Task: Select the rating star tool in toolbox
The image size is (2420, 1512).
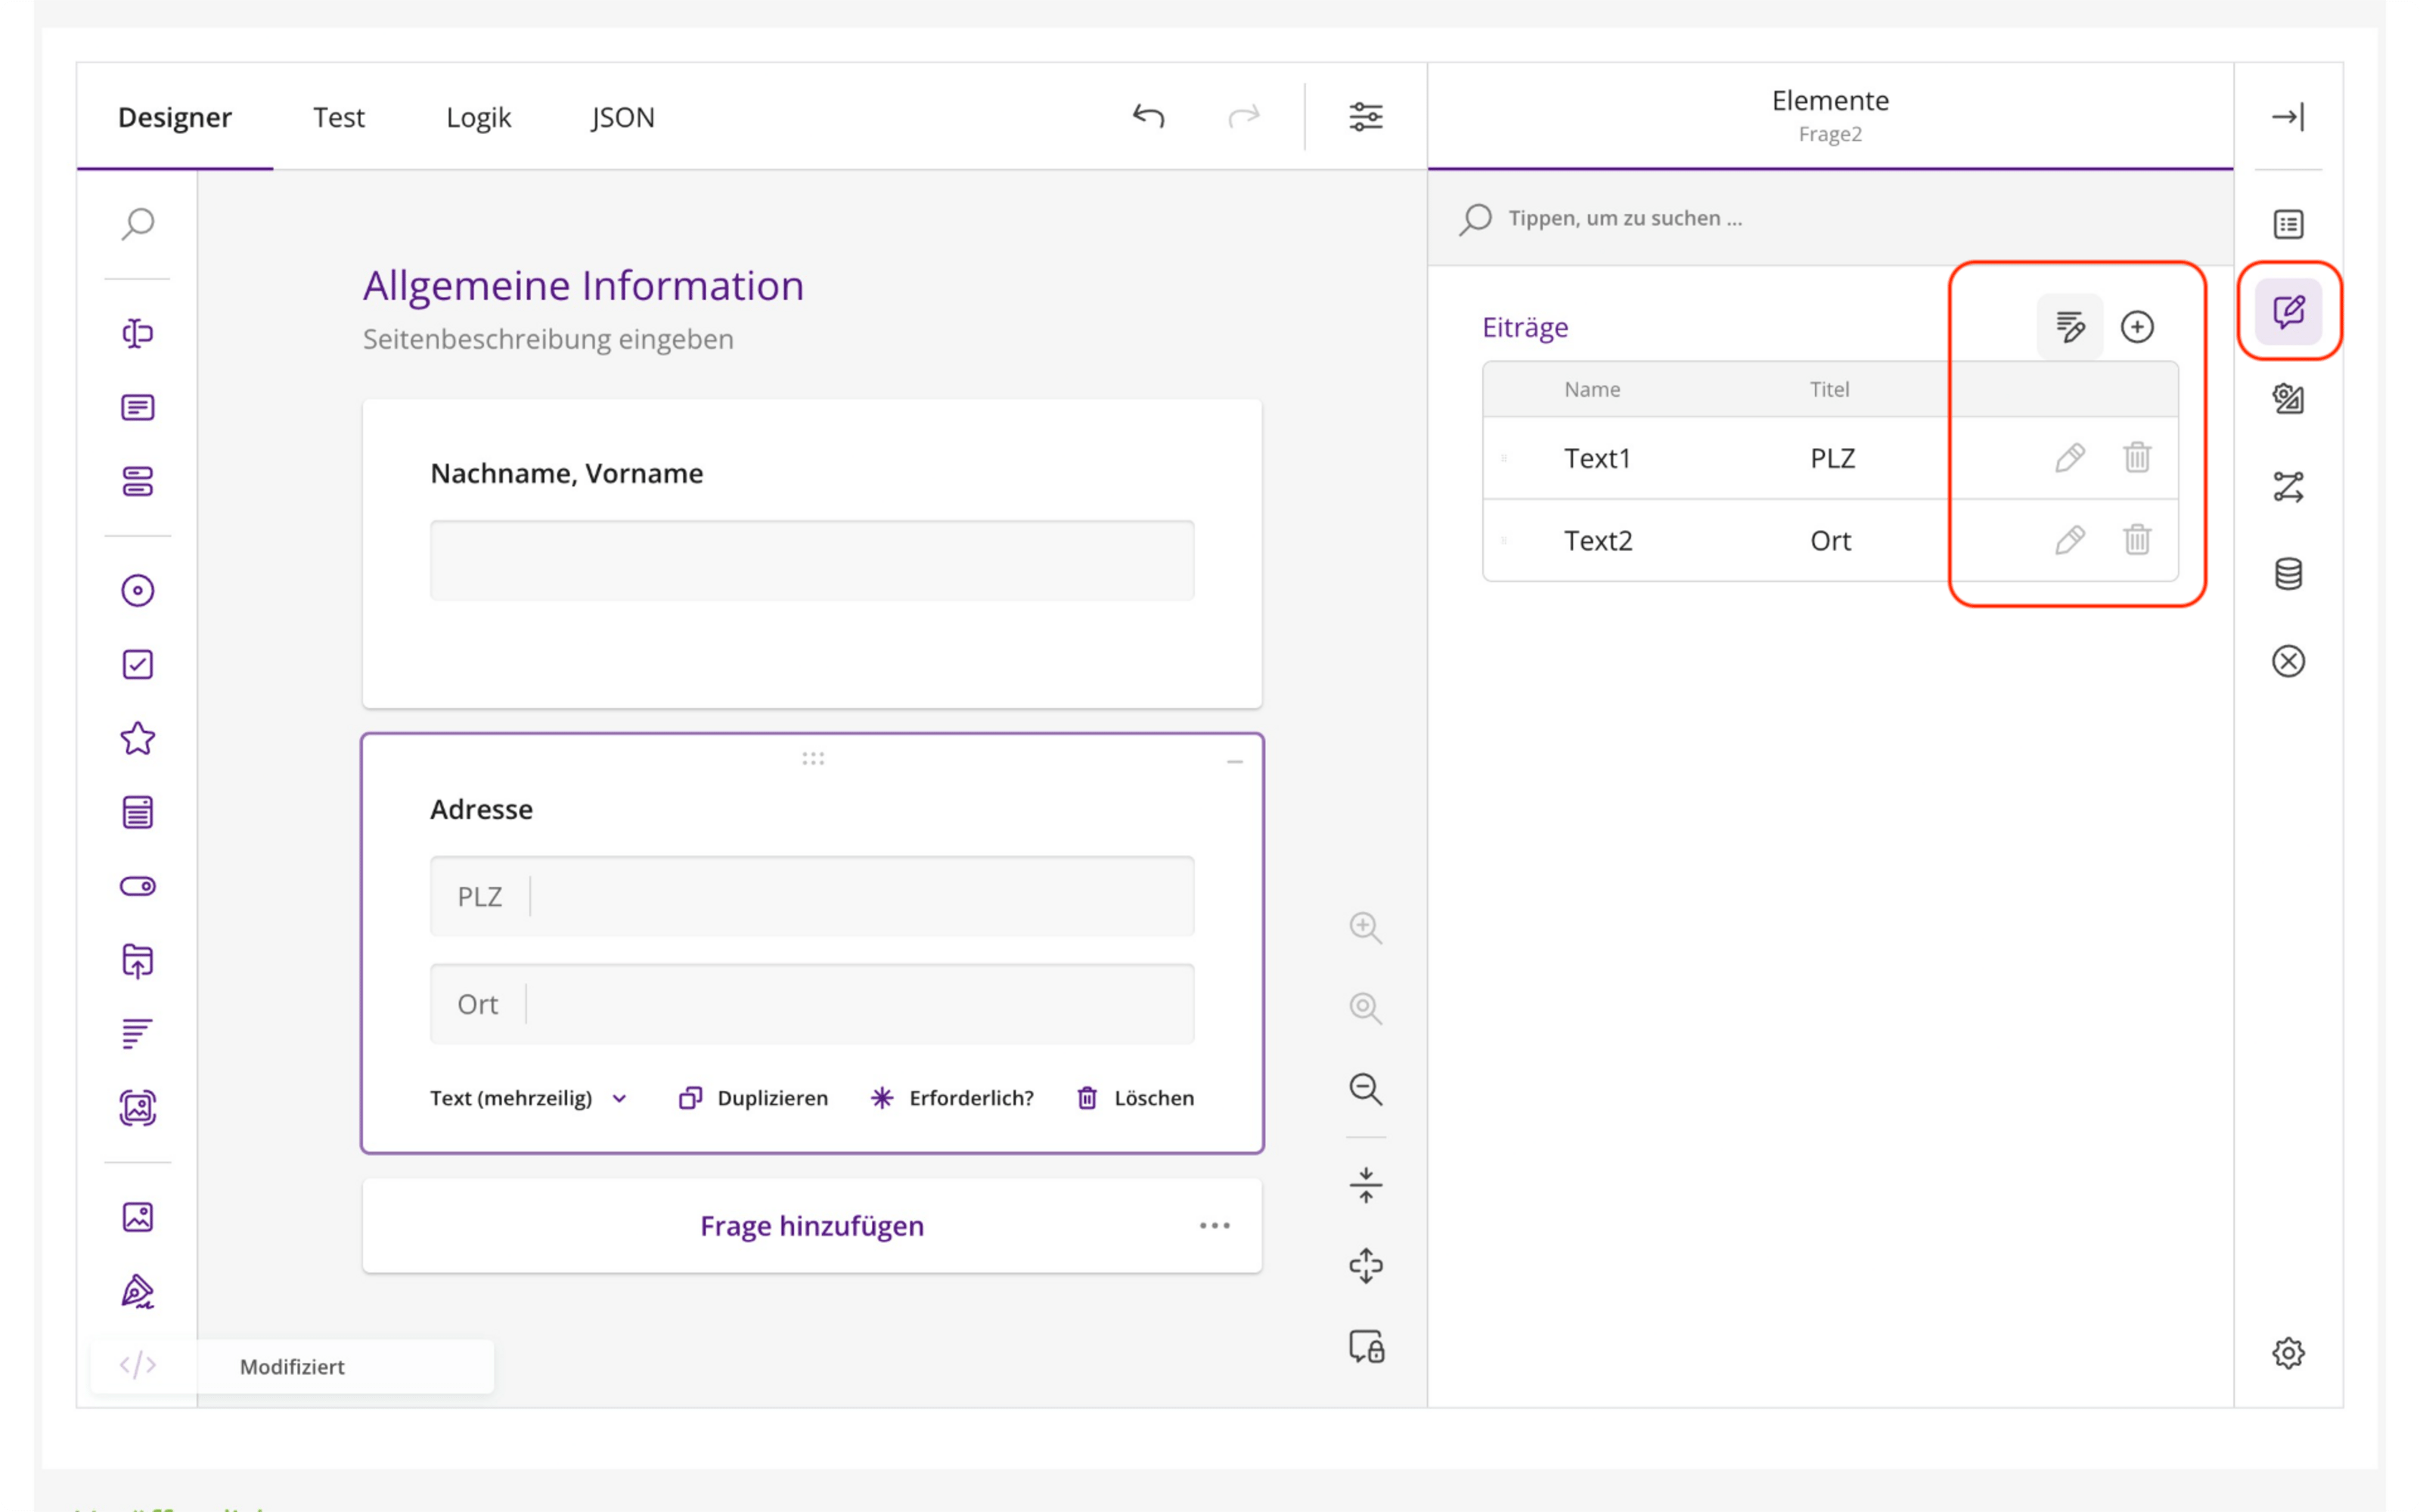Action: point(138,739)
